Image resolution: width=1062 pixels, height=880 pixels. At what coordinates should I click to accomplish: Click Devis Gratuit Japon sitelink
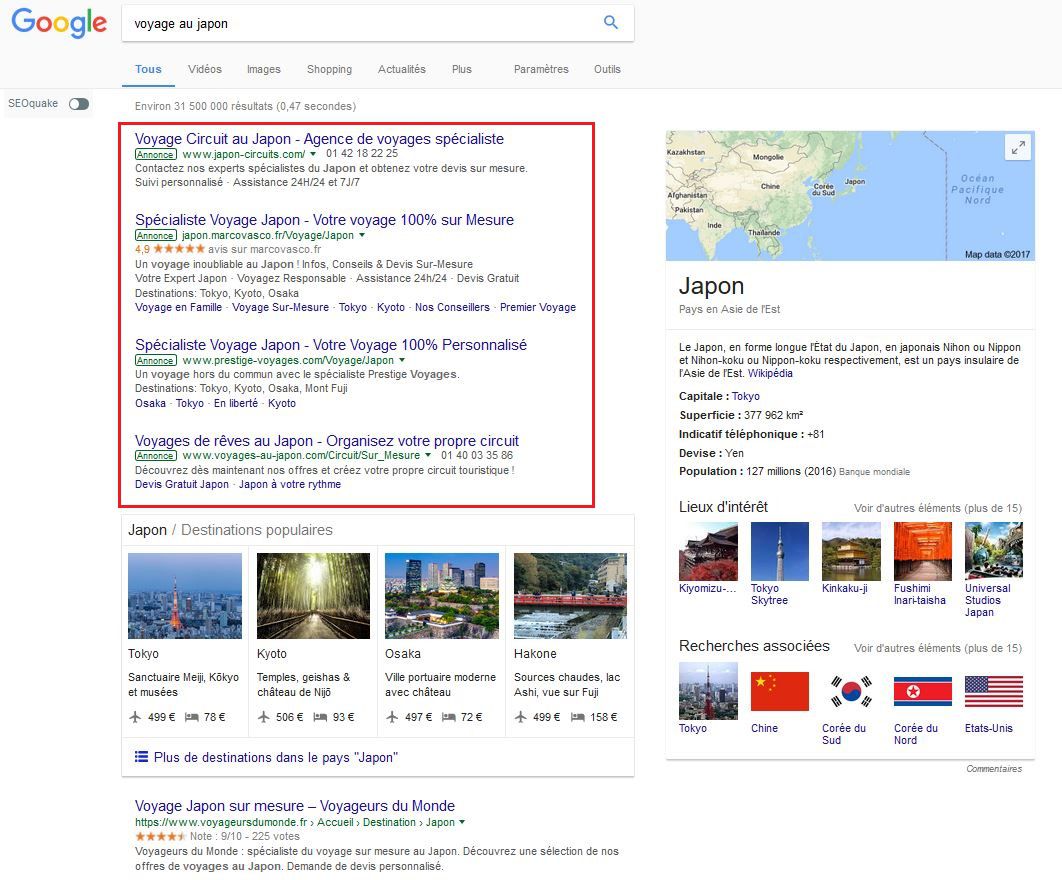(182, 484)
